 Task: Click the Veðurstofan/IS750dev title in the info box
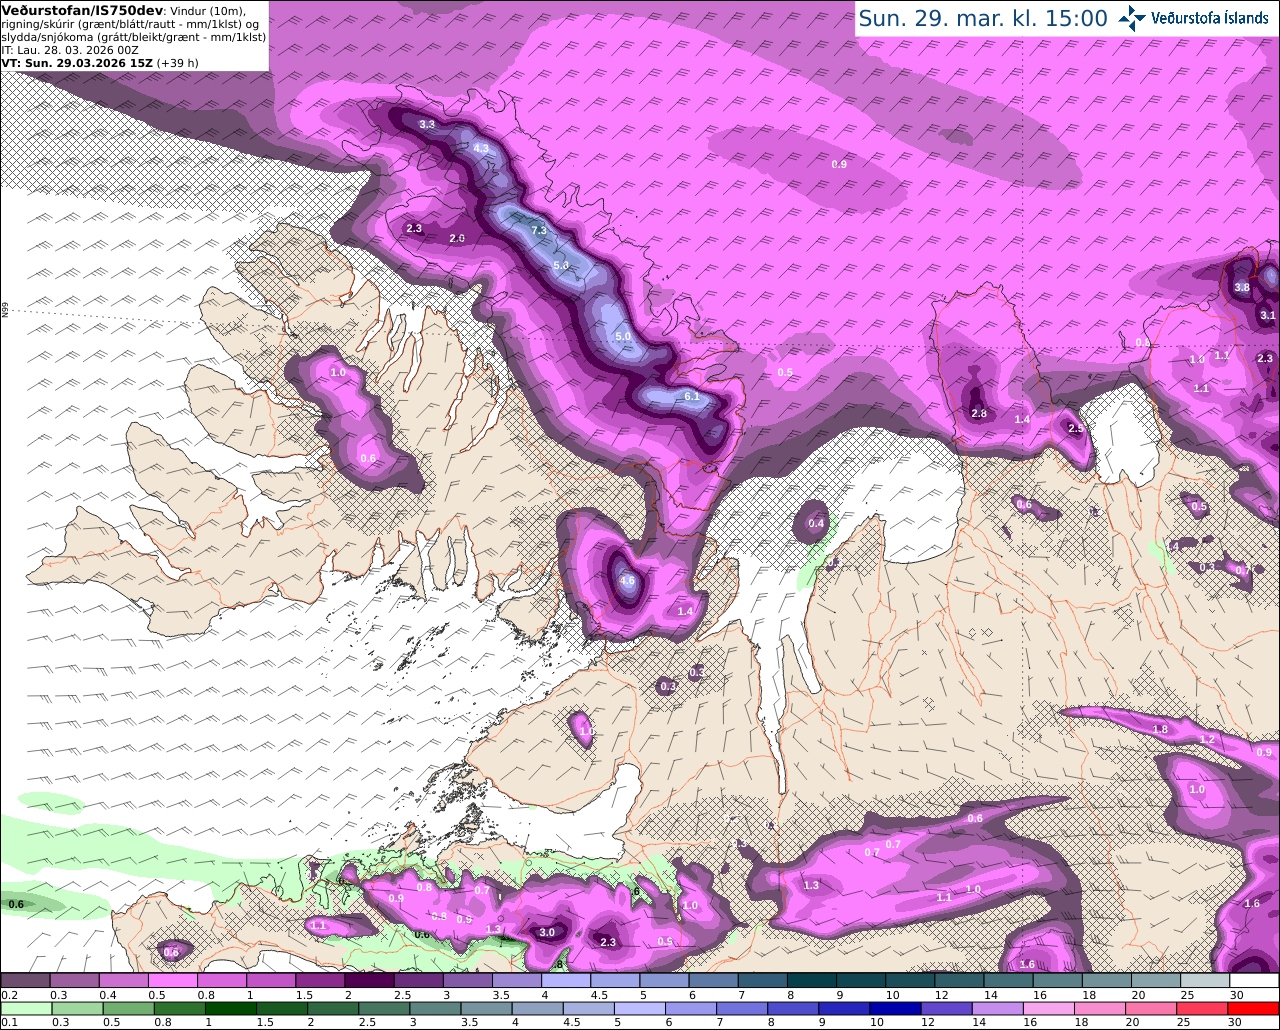coord(83,10)
